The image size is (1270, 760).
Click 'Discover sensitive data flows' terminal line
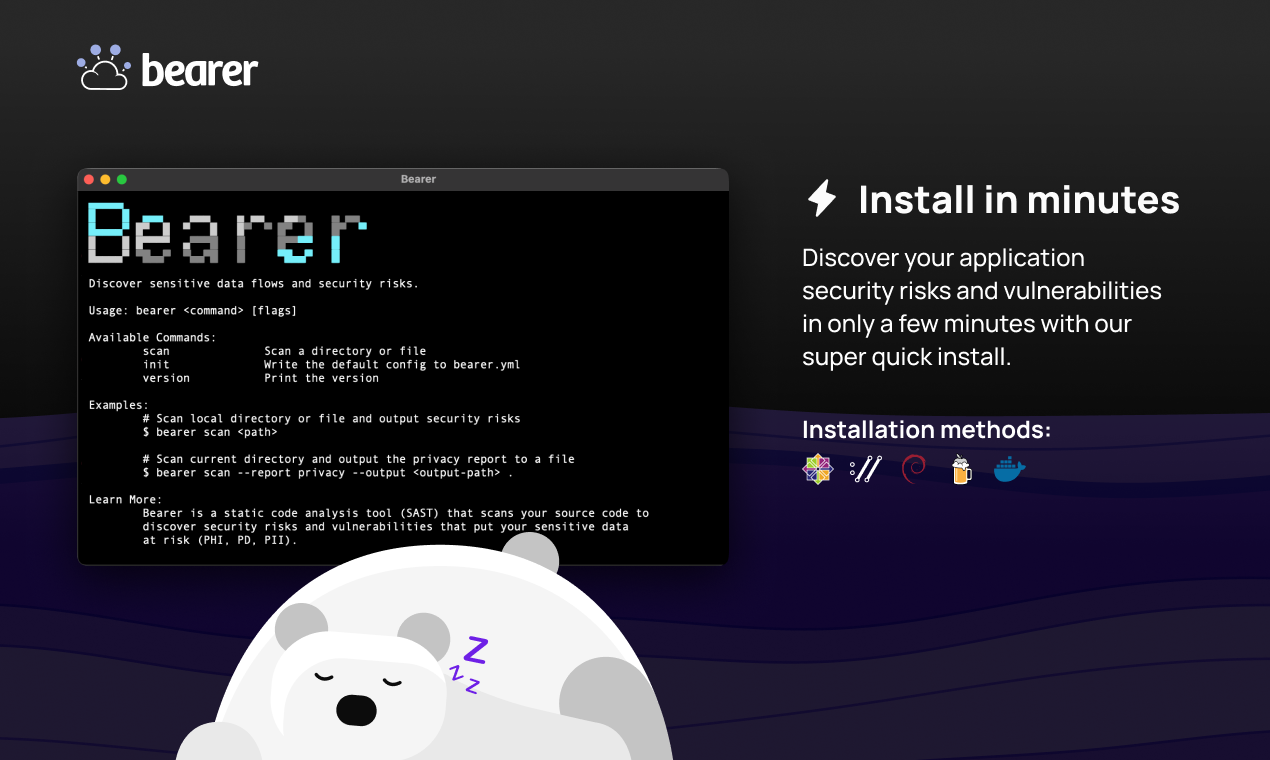(x=253, y=284)
